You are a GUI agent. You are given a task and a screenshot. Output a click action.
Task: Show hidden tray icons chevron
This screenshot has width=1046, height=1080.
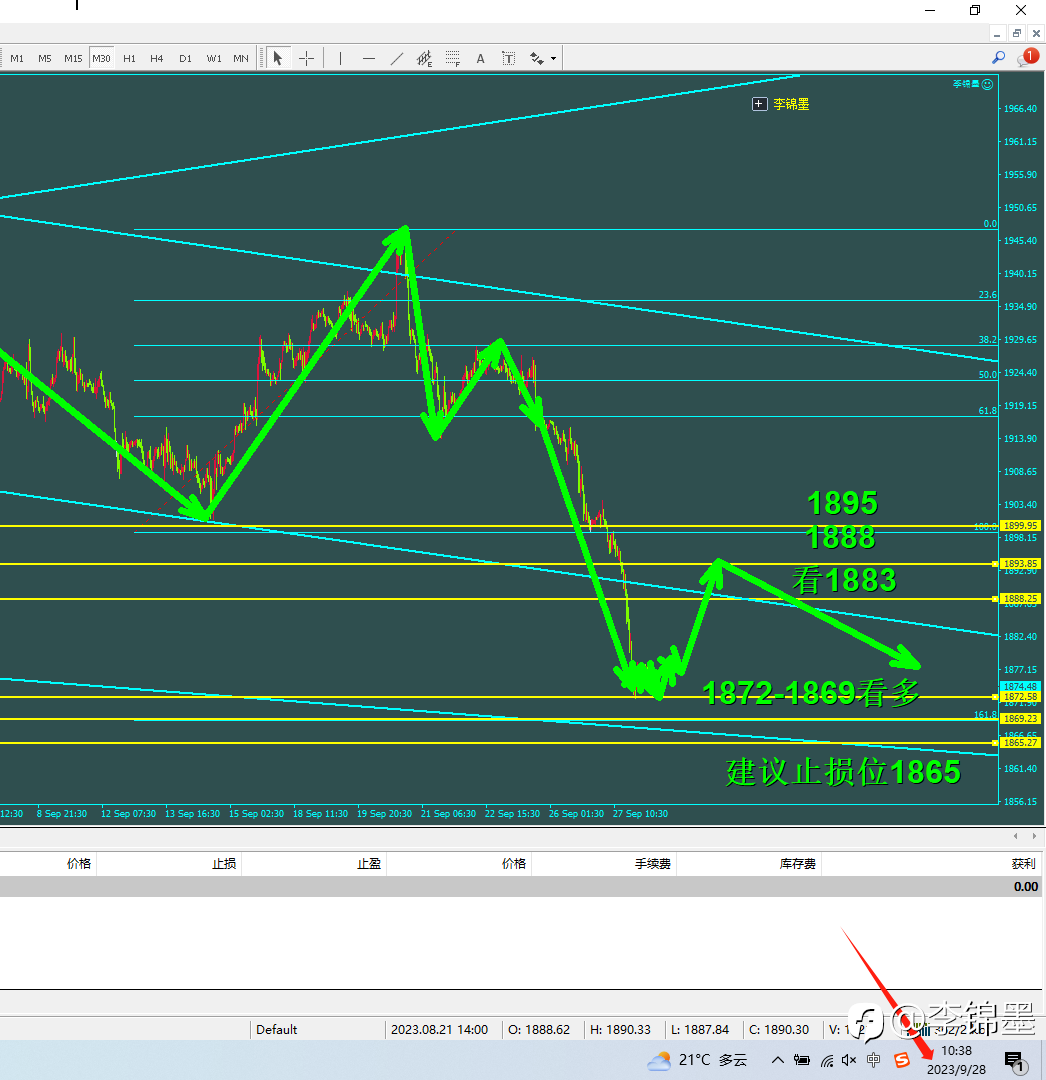pos(777,1060)
